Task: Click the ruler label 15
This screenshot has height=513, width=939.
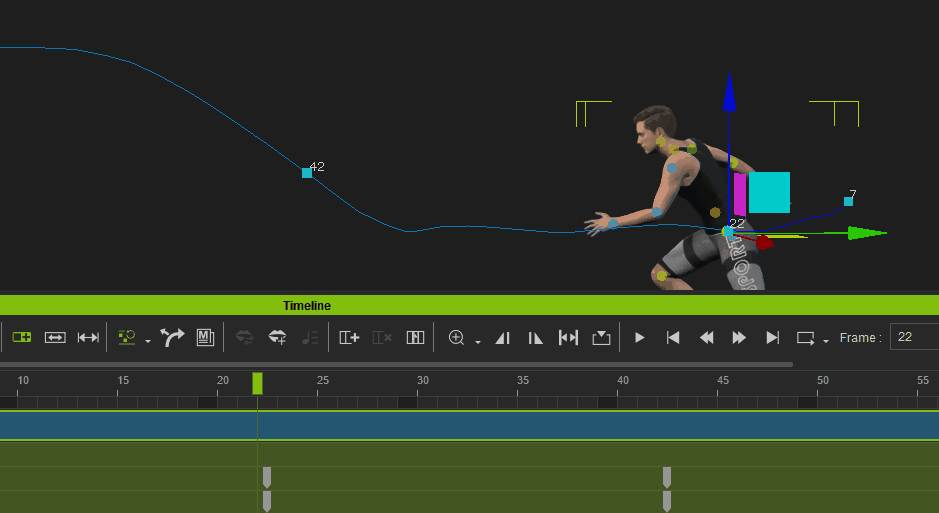Action: [x=123, y=380]
